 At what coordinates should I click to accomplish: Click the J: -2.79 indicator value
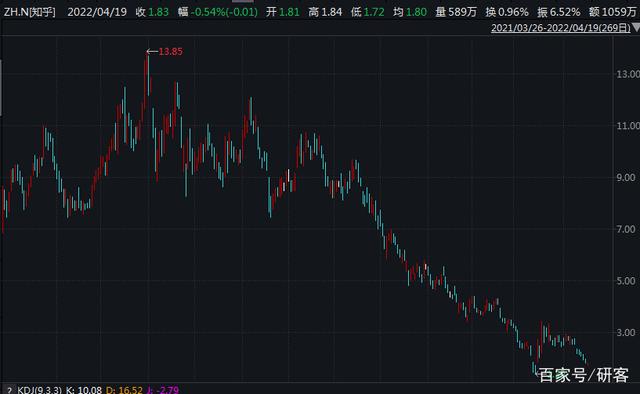point(162,390)
